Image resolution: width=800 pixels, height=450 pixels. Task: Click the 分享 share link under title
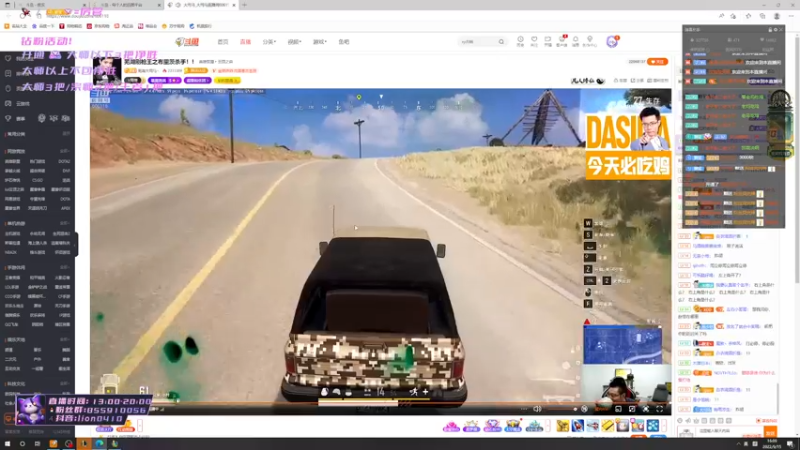pyautogui.click(x=637, y=81)
